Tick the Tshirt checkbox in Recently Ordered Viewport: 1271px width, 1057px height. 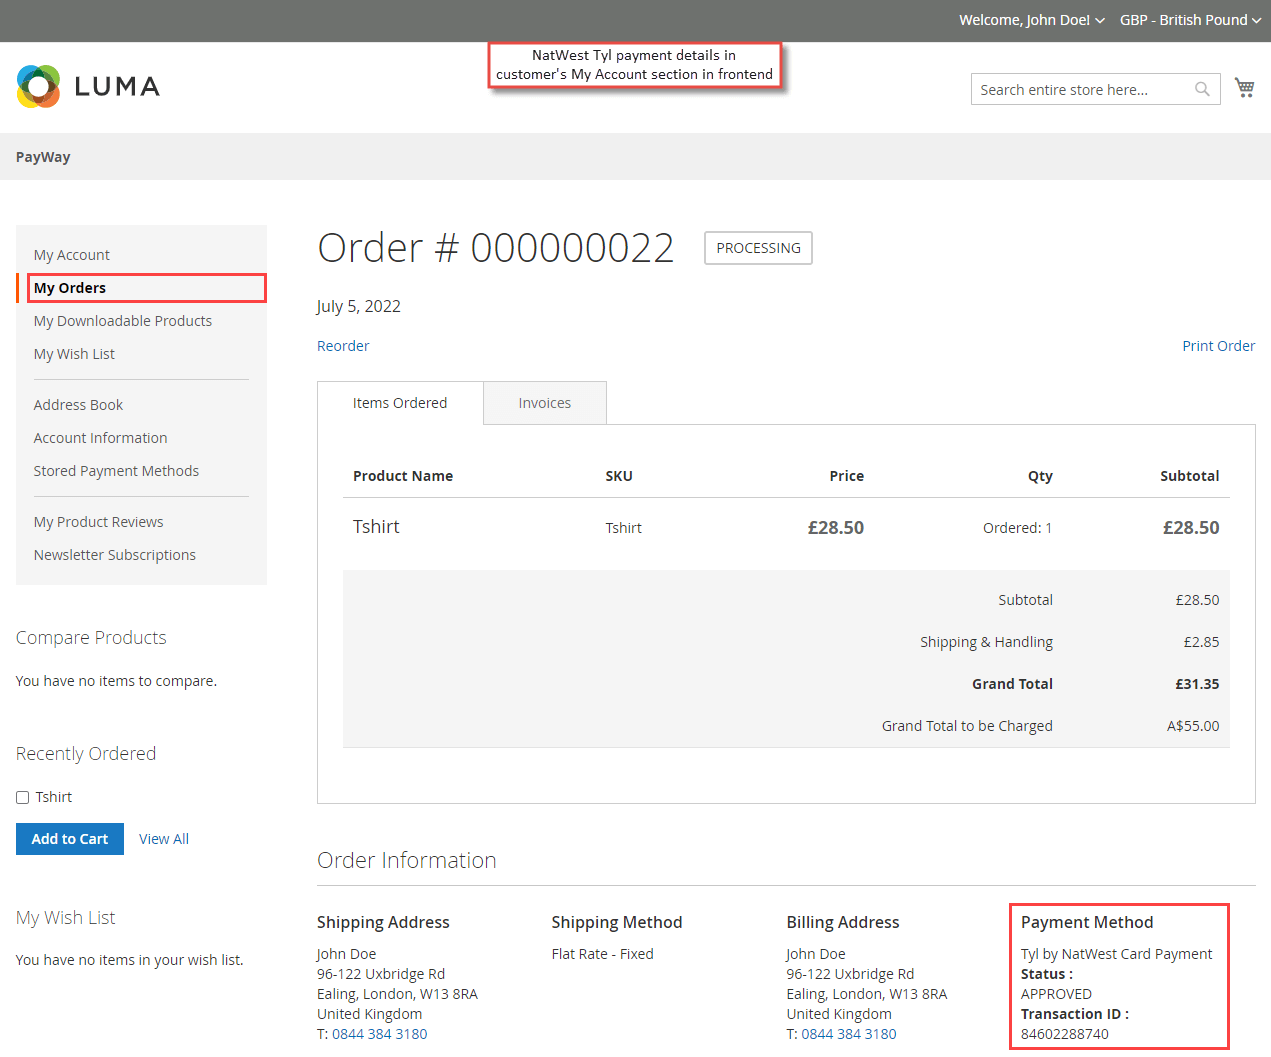(22, 797)
